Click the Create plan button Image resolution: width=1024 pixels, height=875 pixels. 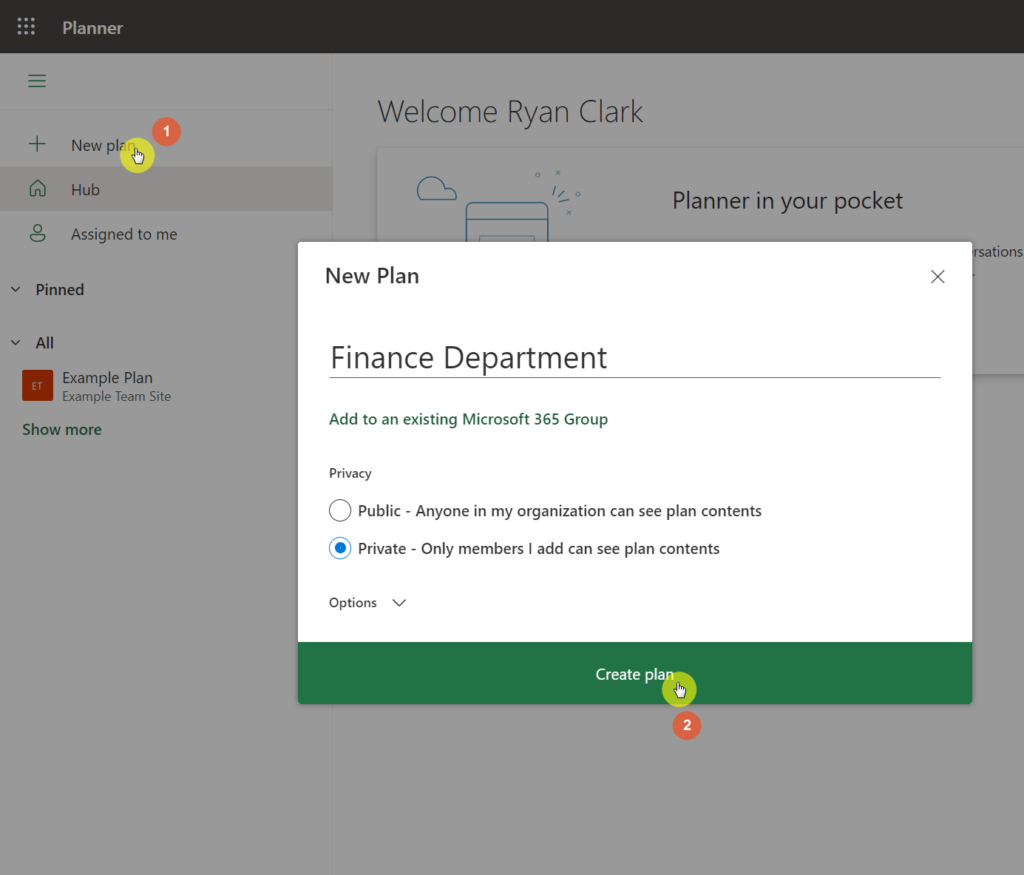tap(635, 673)
